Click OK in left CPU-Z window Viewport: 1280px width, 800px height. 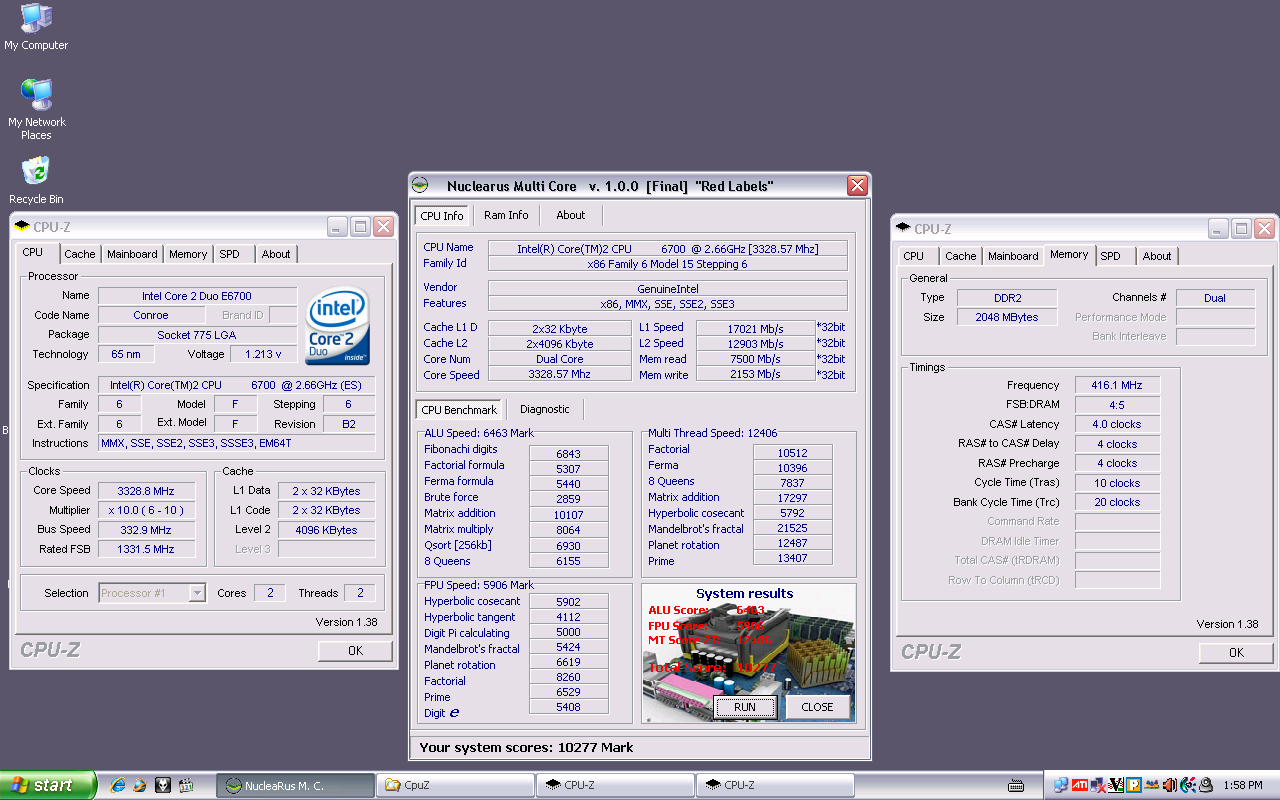click(356, 650)
